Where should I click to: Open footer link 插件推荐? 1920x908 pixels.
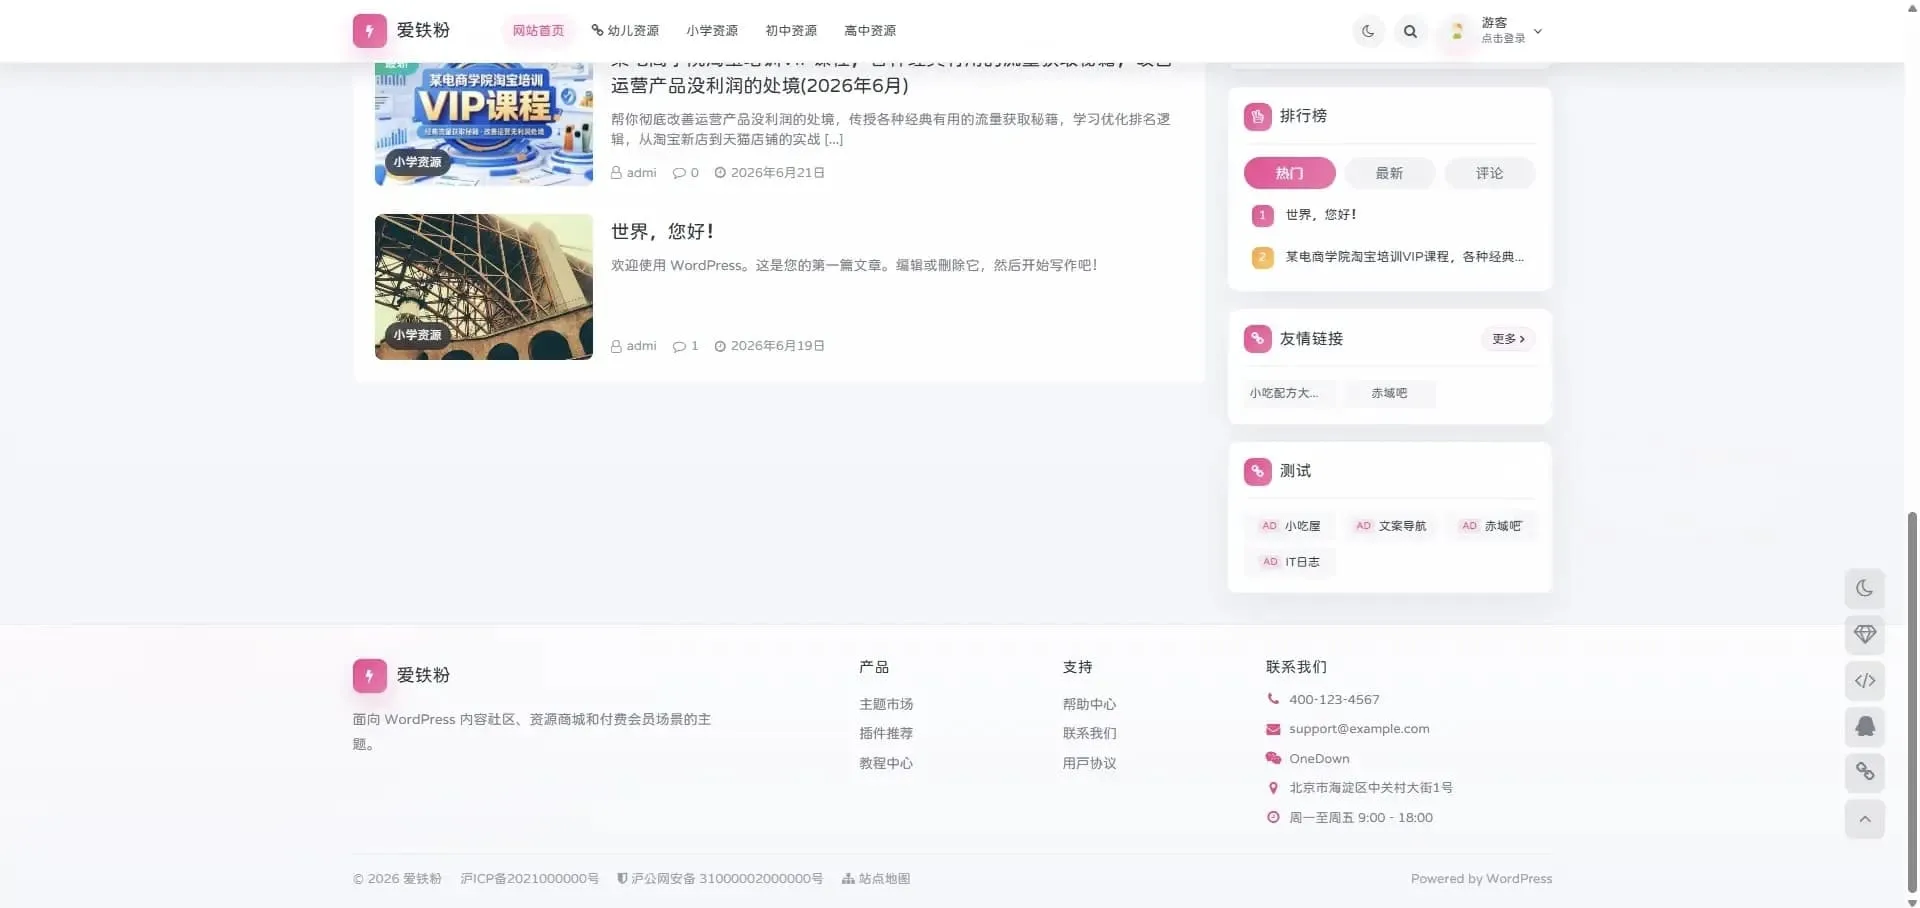pyautogui.click(x=886, y=733)
